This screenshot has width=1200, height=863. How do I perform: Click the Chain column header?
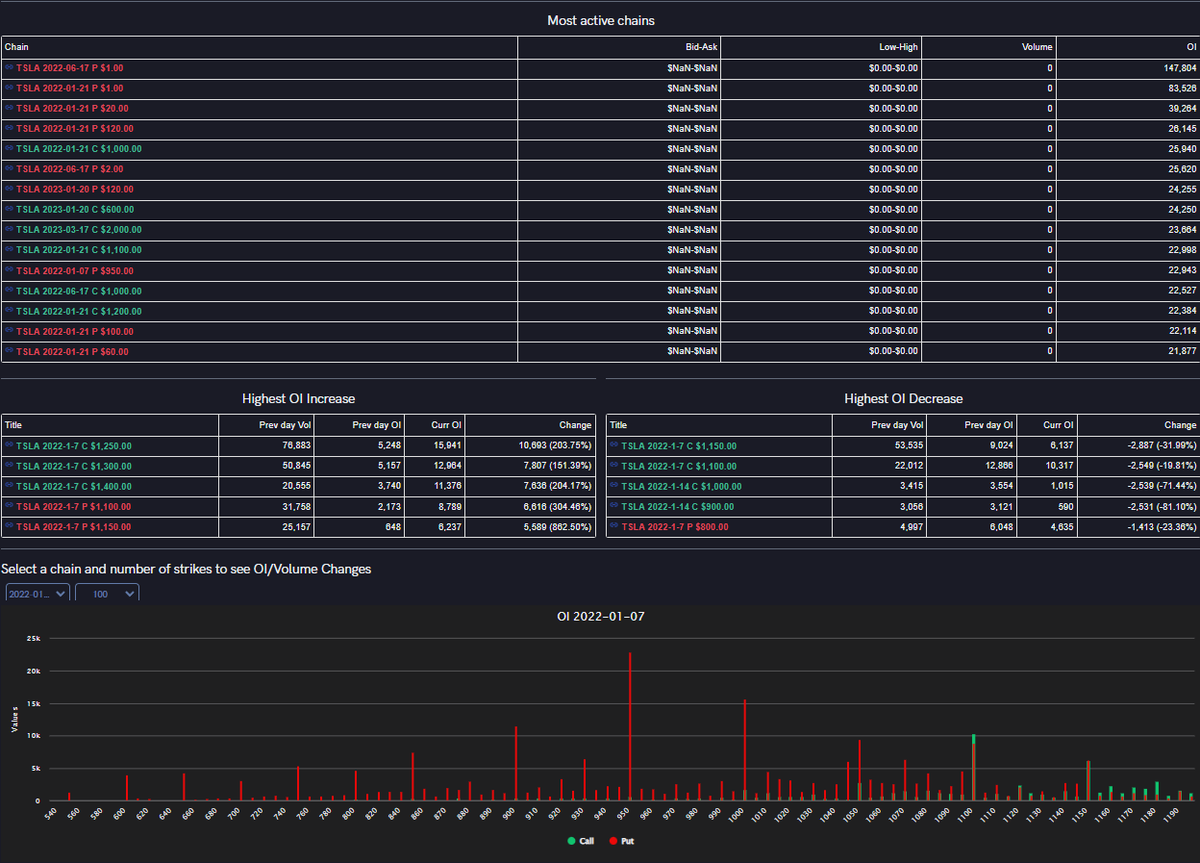point(259,47)
